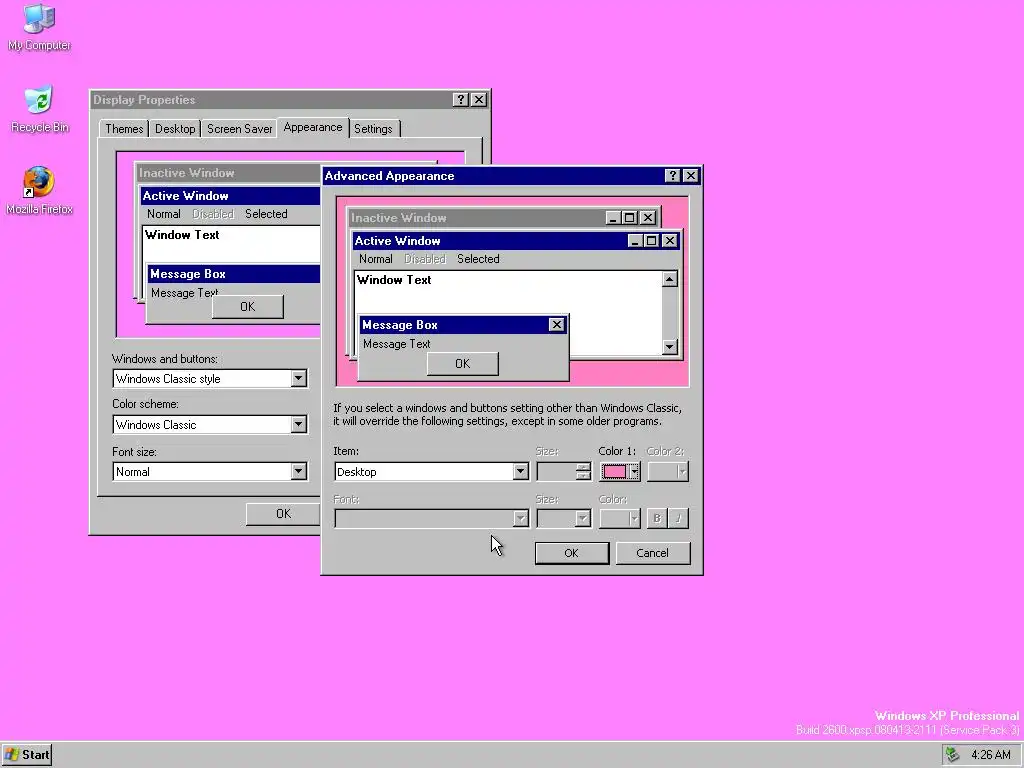
Task: Click Disabled menu item in Advanced preview
Action: pyautogui.click(x=424, y=259)
